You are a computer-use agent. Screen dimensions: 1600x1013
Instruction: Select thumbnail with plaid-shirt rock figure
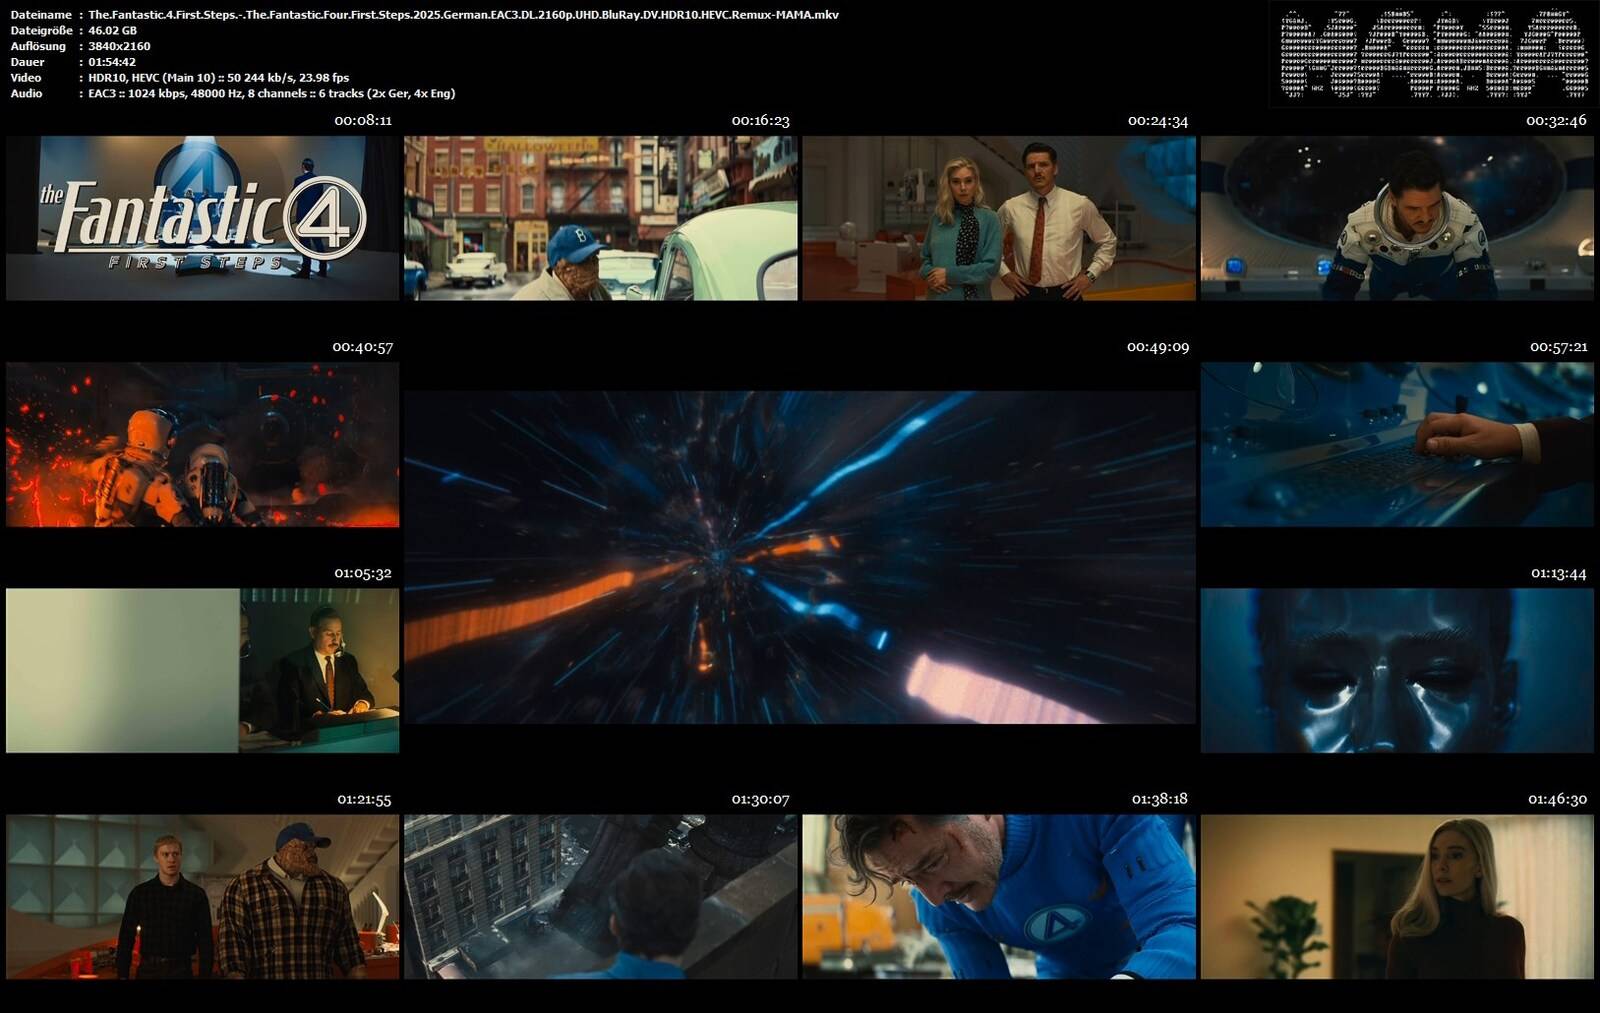click(202, 897)
